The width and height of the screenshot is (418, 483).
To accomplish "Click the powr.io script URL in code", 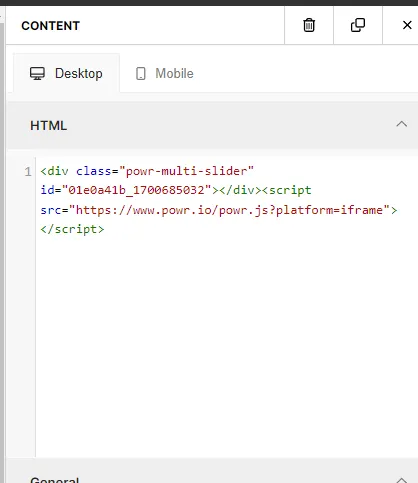I will pyautogui.click(x=229, y=210).
